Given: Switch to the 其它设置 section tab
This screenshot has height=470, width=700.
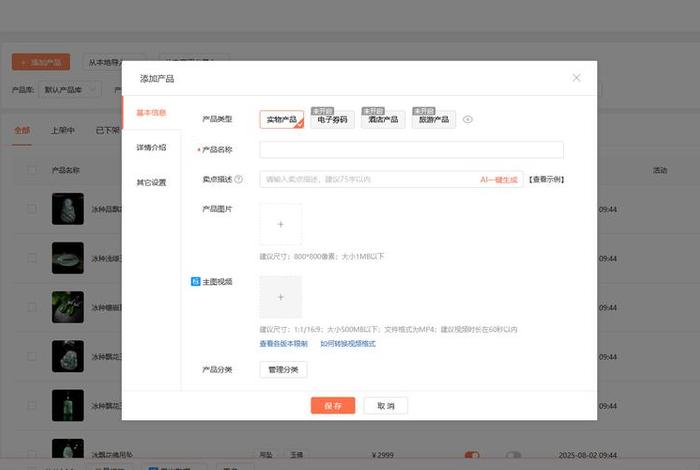Looking at the screenshot, I should pyautogui.click(x=151, y=183).
